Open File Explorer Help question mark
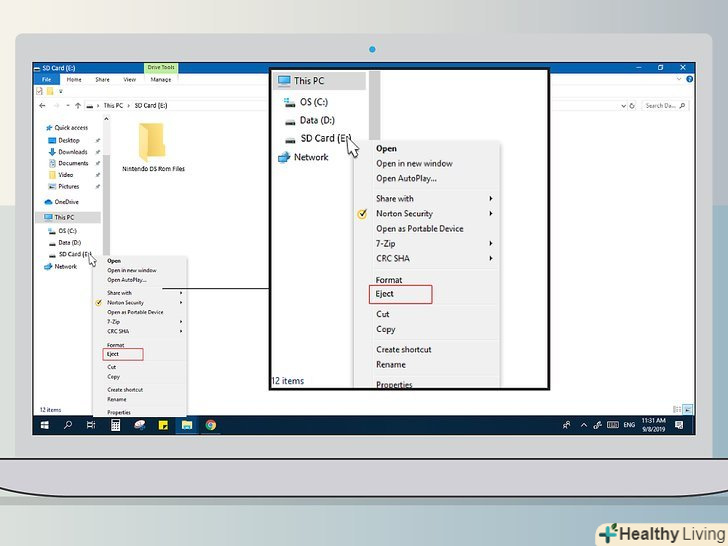This screenshot has height=546, width=728. pos(689,79)
